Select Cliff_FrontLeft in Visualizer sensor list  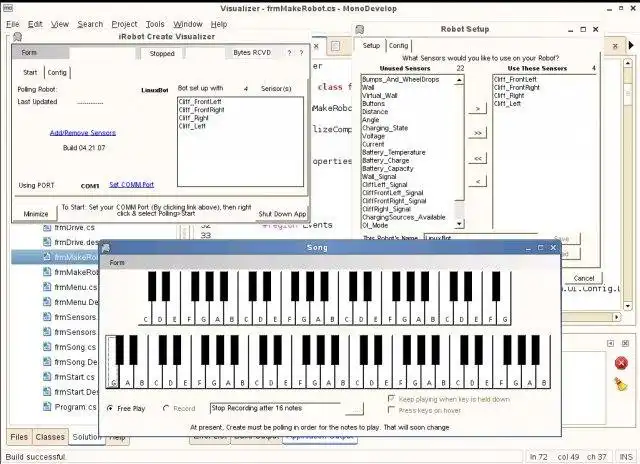tap(200, 102)
